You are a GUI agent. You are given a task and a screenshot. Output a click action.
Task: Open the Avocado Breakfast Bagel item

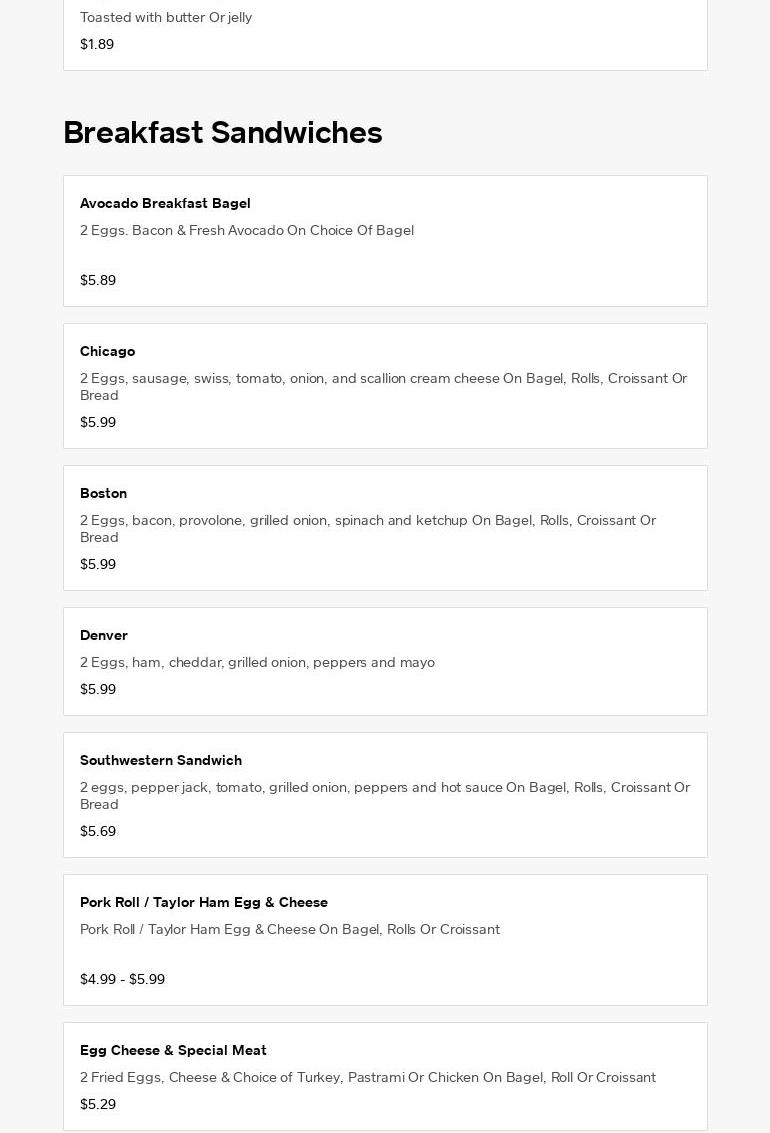click(x=165, y=203)
